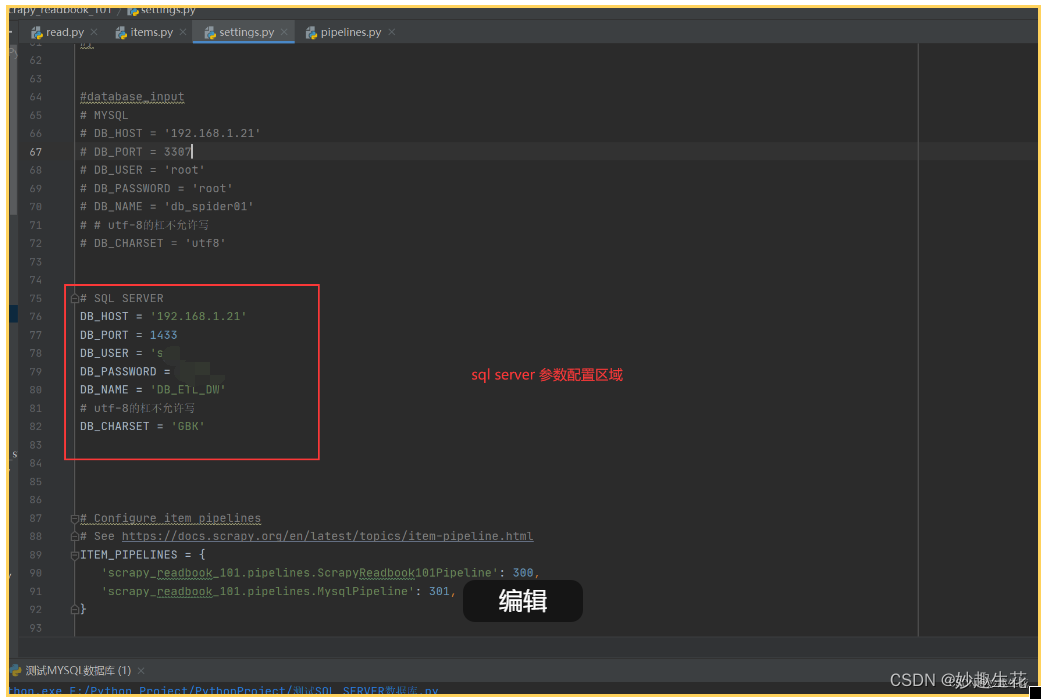Click the Python icon on the settings.py tab

(x=211, y=31)
